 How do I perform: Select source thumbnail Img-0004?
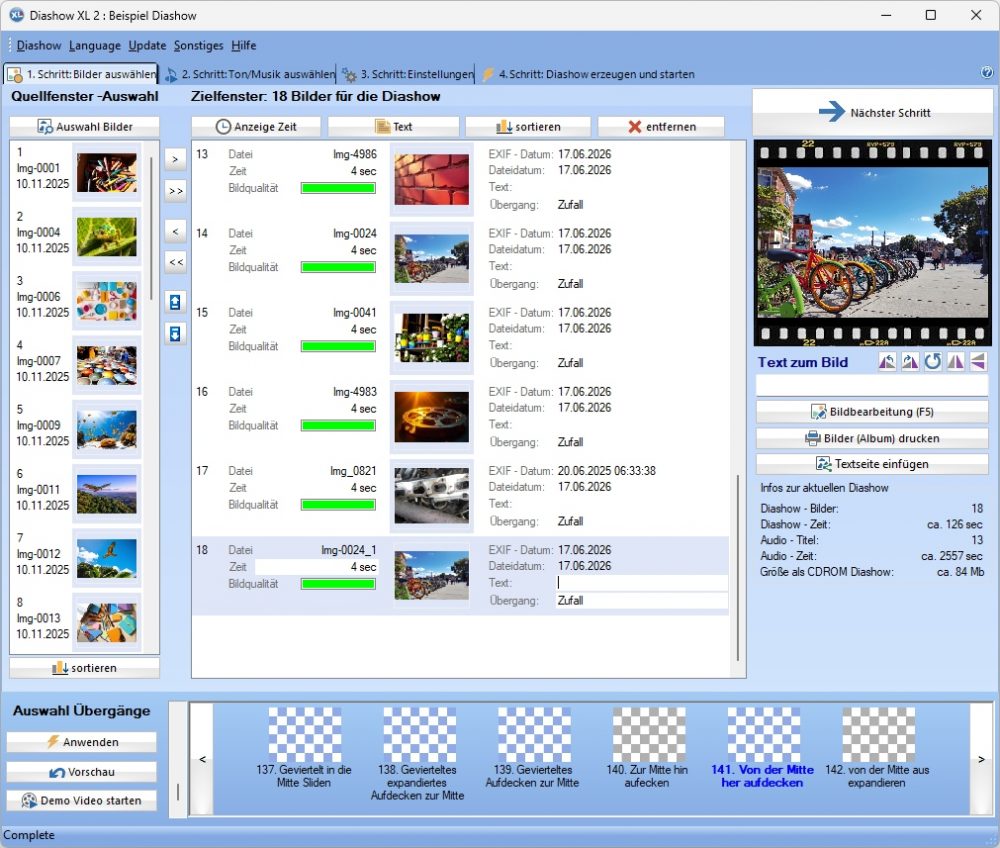(x=107, y=237)
